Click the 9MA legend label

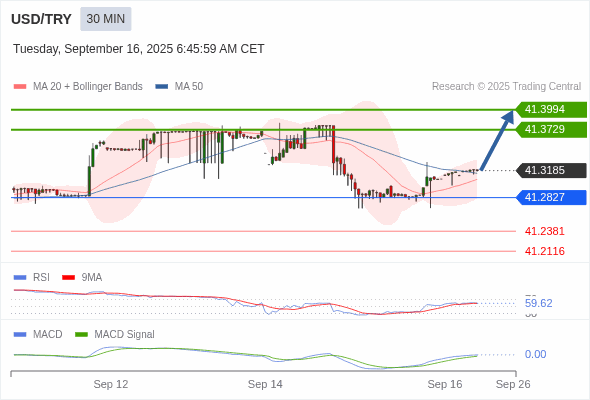(x=92, y=278)
